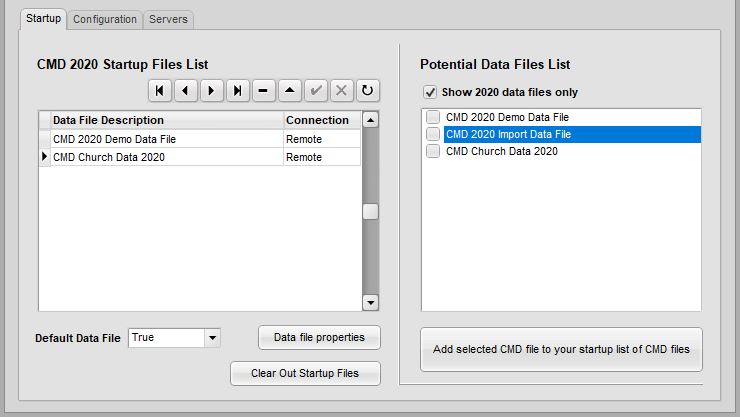
Task: Open the Configuration tab
Action: tap(105, 19)
